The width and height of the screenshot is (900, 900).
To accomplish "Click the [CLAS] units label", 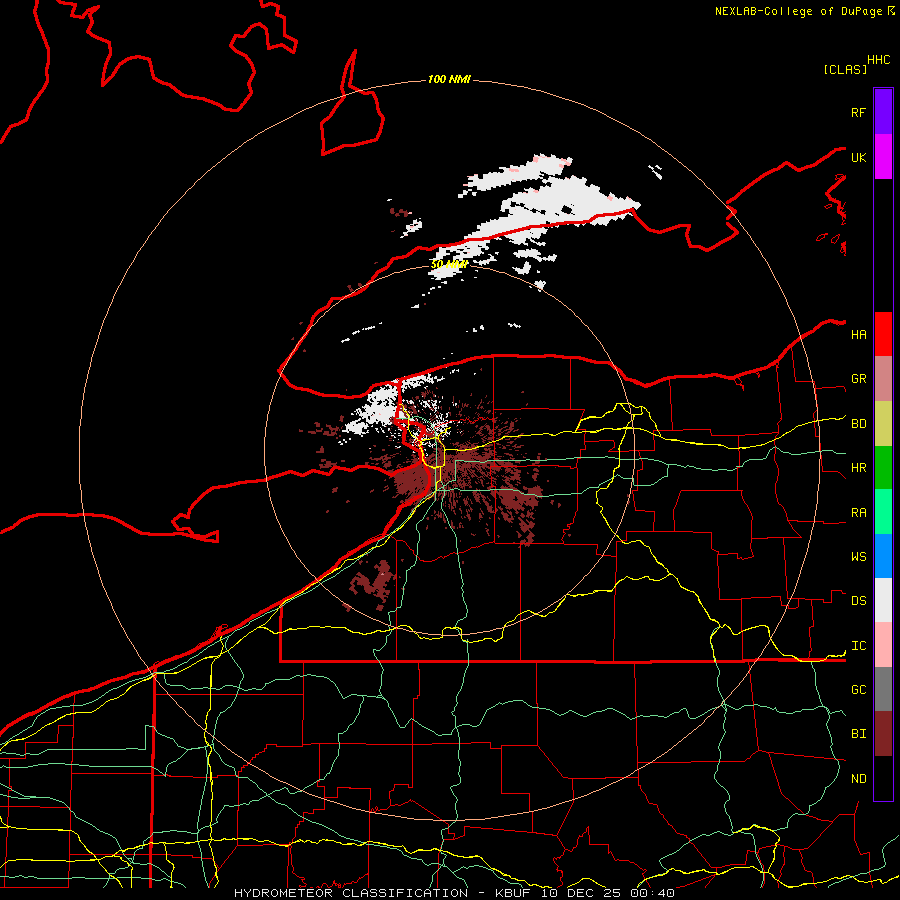I will (x=845, y=69).
